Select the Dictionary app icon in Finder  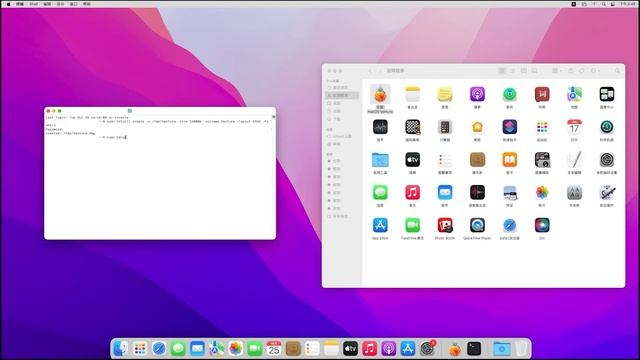(x=542, y=94)
